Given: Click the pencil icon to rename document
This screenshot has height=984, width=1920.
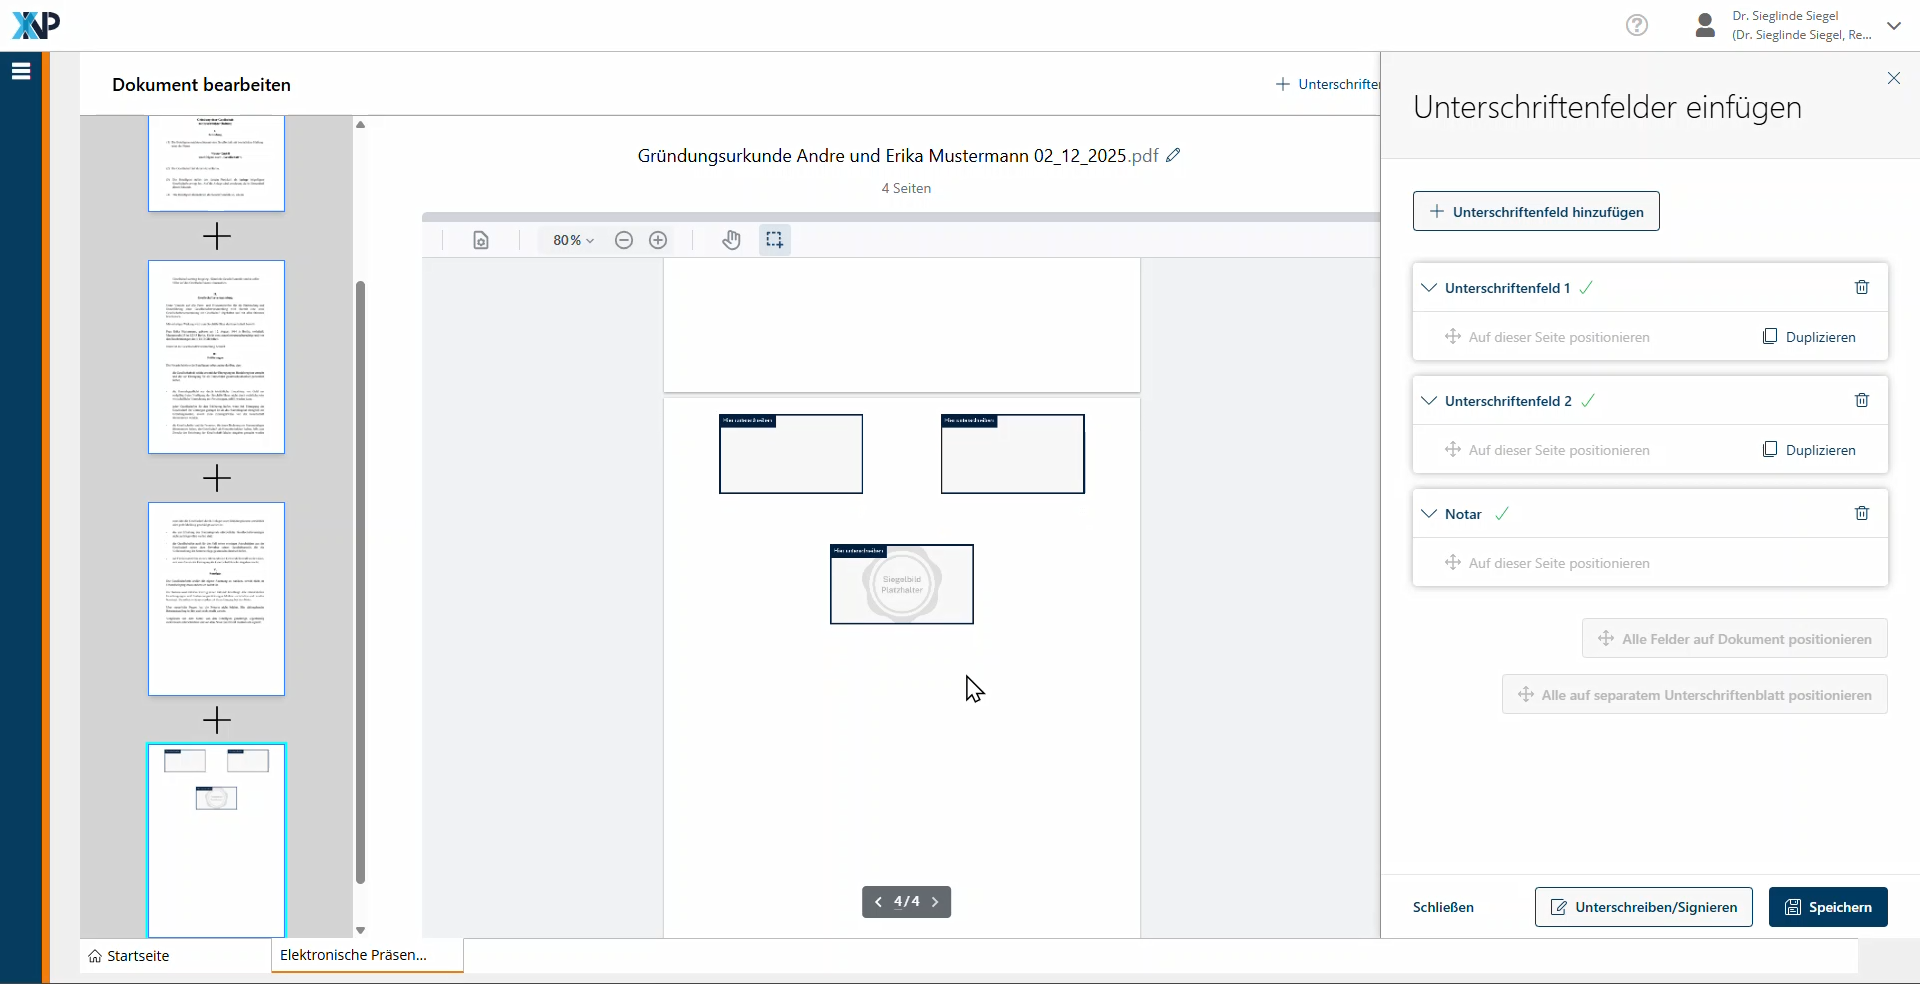Looking at the screenshot, I should (1174, 155).
